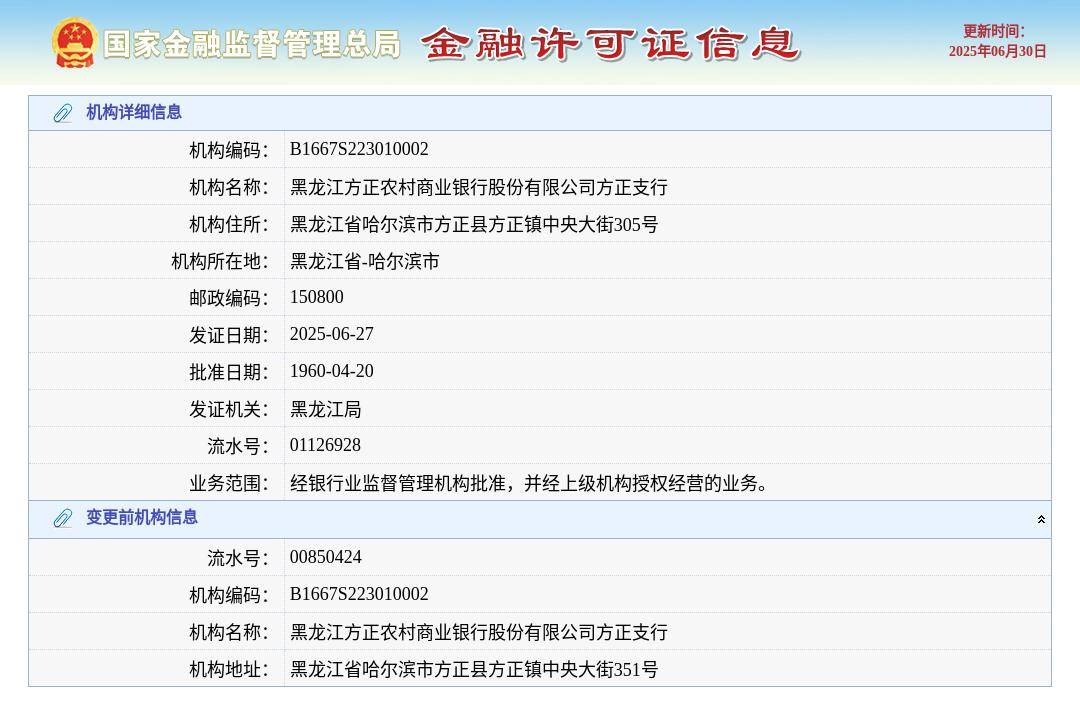Select the 机构名称 value in the 机构详细信息 section
Screen dimensions: 1080x701
tap(479, 187)
